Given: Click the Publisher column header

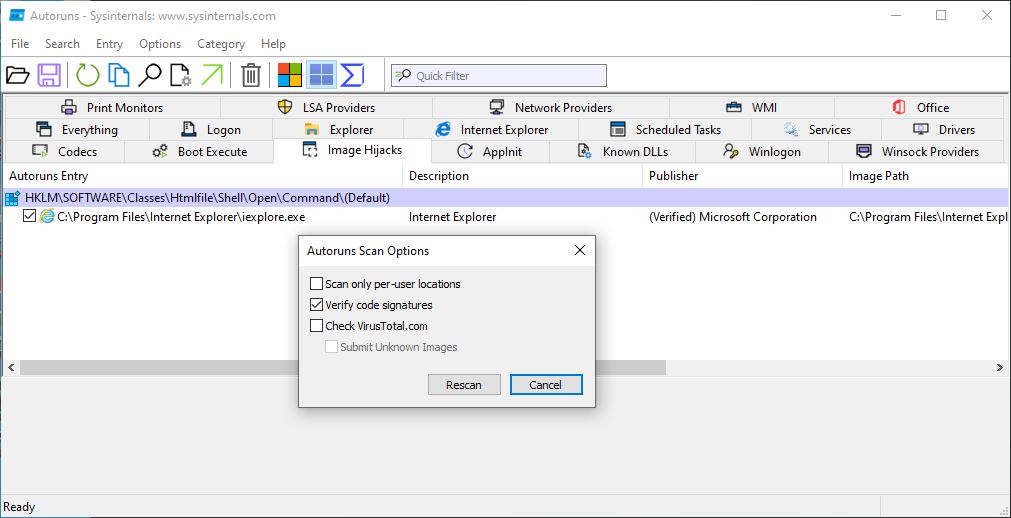Looking at the screenshot, I should point(742,176).
